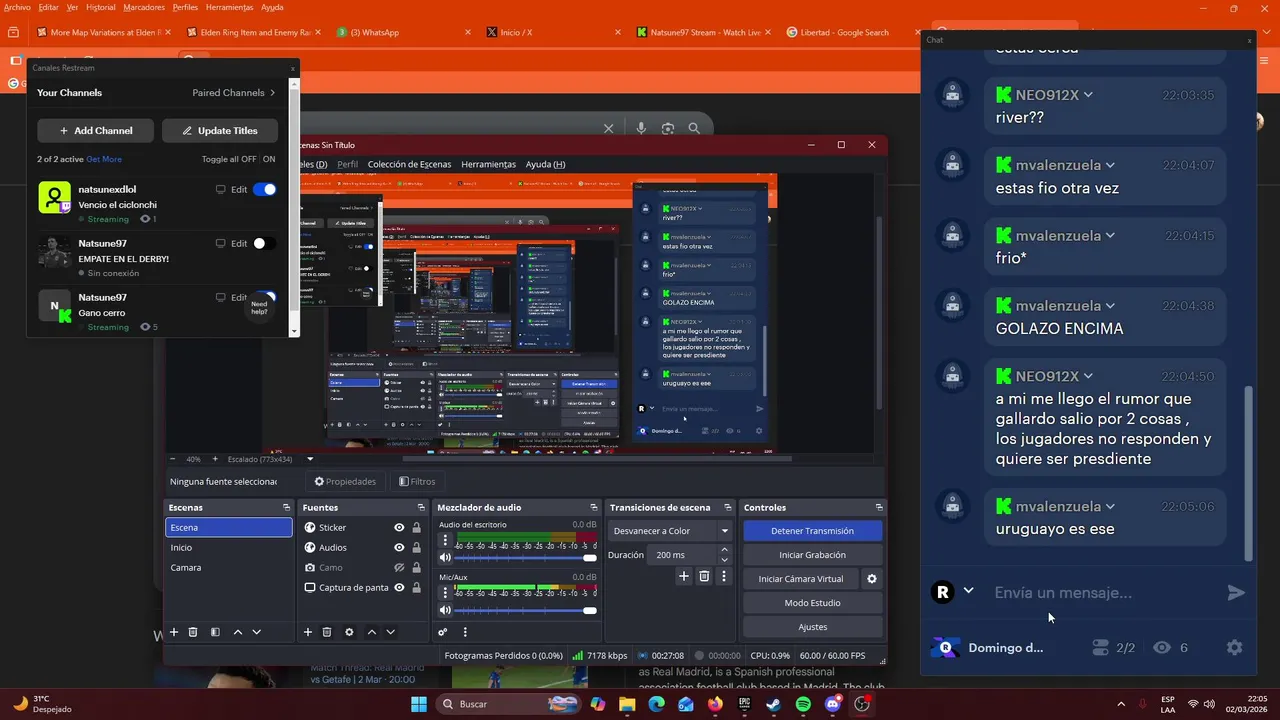1280x720 pixels.
Task: Open the mvalenzuela uruguayo es ese dropdown
Action: 1110,506
